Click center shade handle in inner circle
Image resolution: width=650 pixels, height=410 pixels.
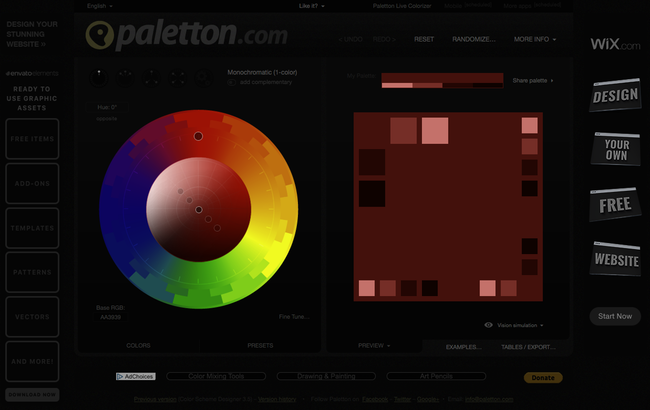coord(199,210)
